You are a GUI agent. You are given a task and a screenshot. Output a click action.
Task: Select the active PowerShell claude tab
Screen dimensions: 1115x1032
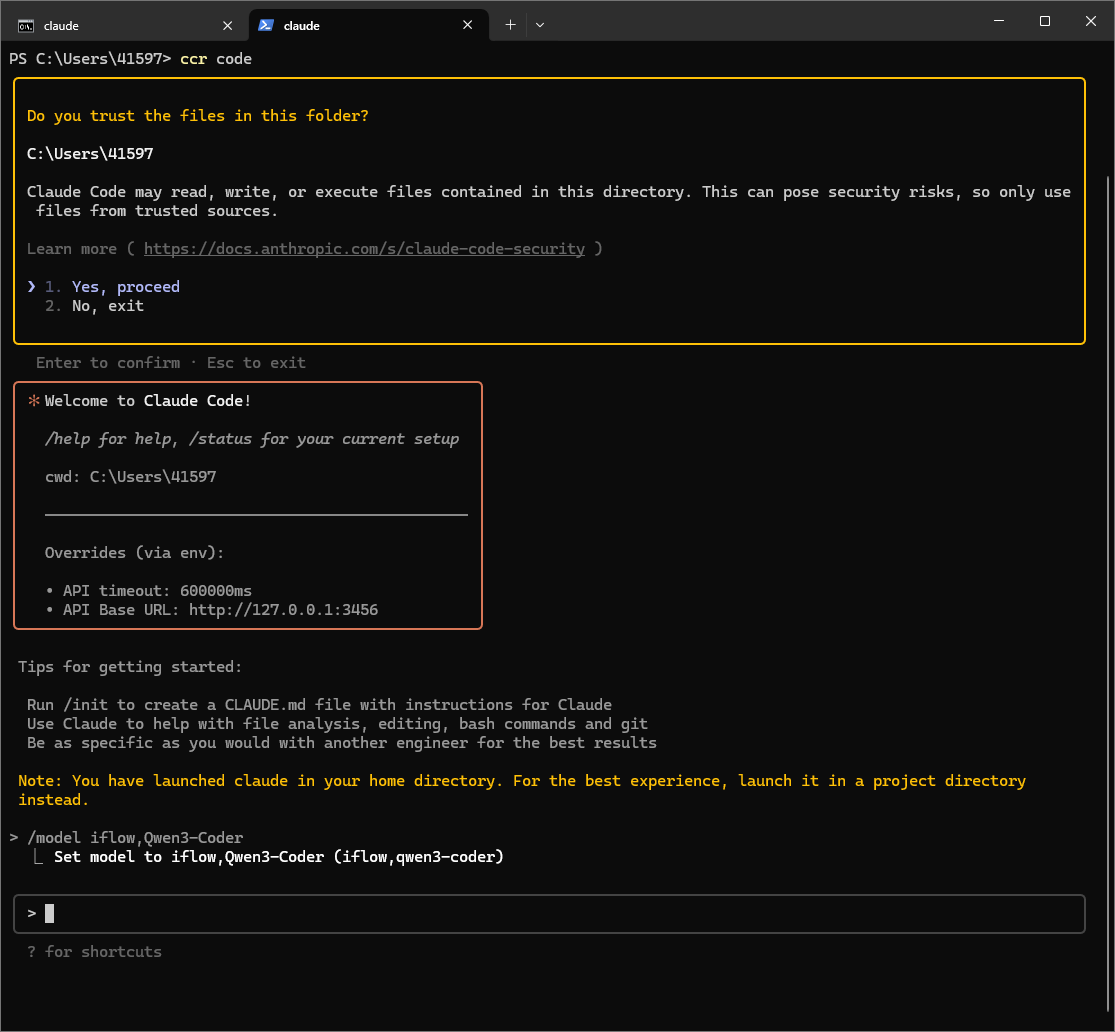[x=368, y=26]
